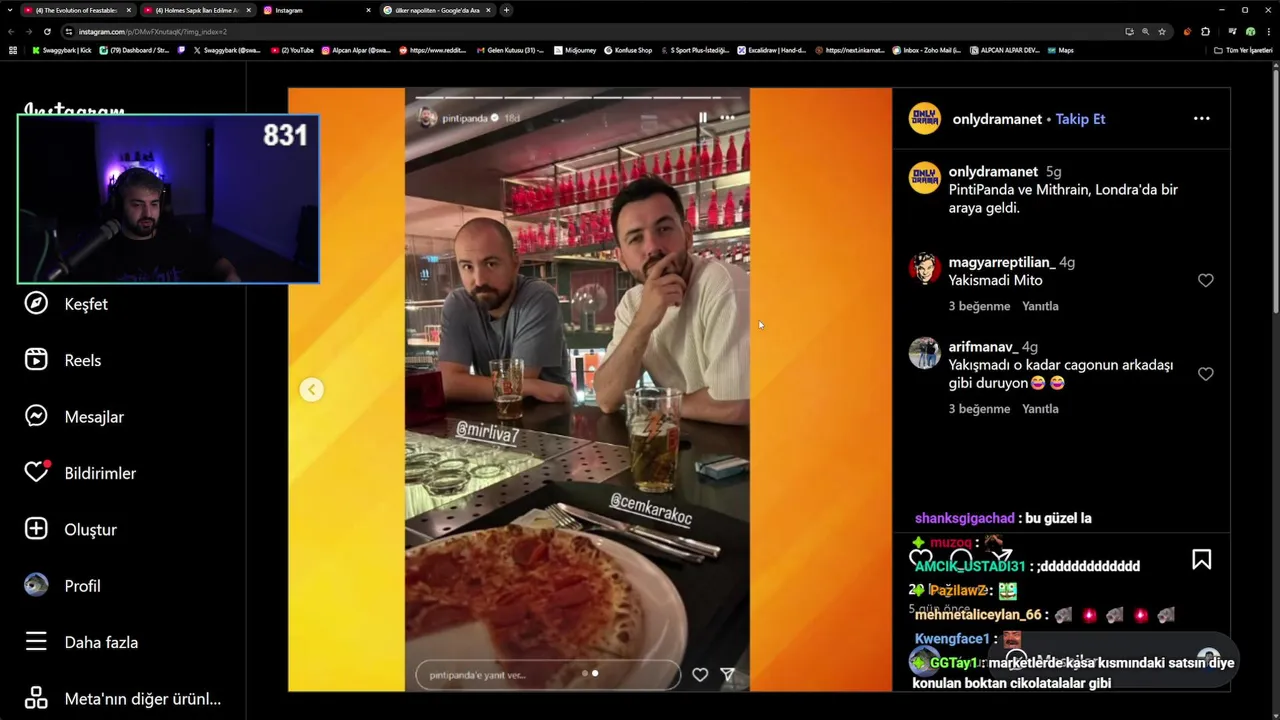This screenshot has height=720, width=1280.
Task: Like arifmanav_ comment with heart
Action: coord(1205,373)
